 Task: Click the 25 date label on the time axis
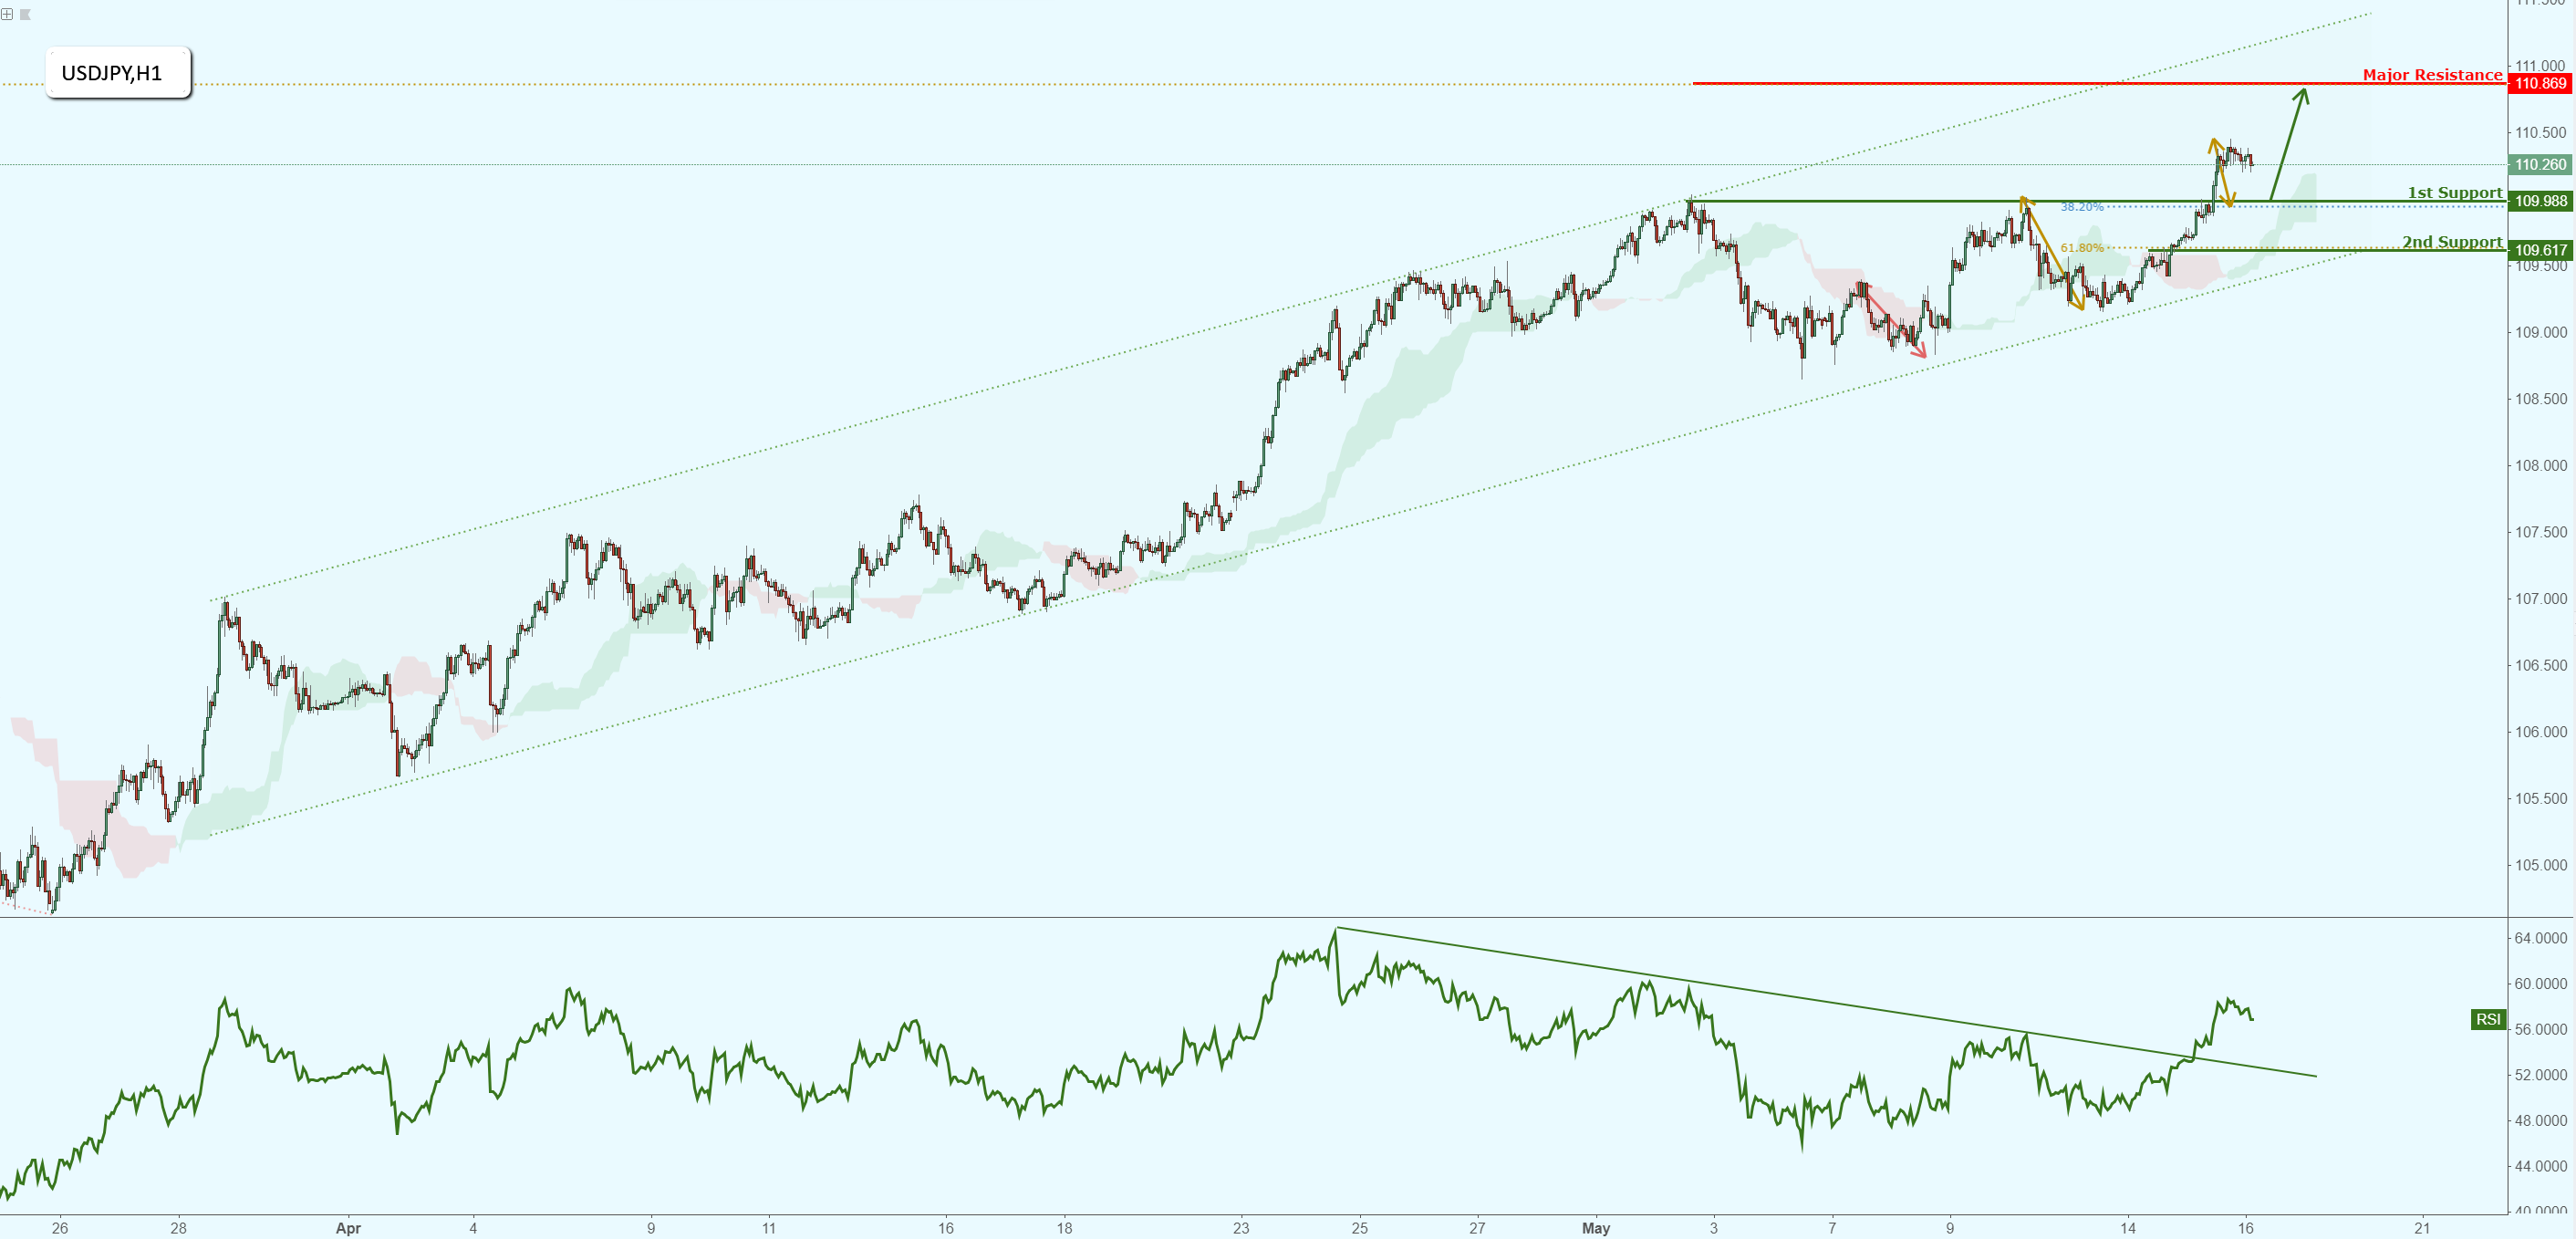pos(1360,1228)
